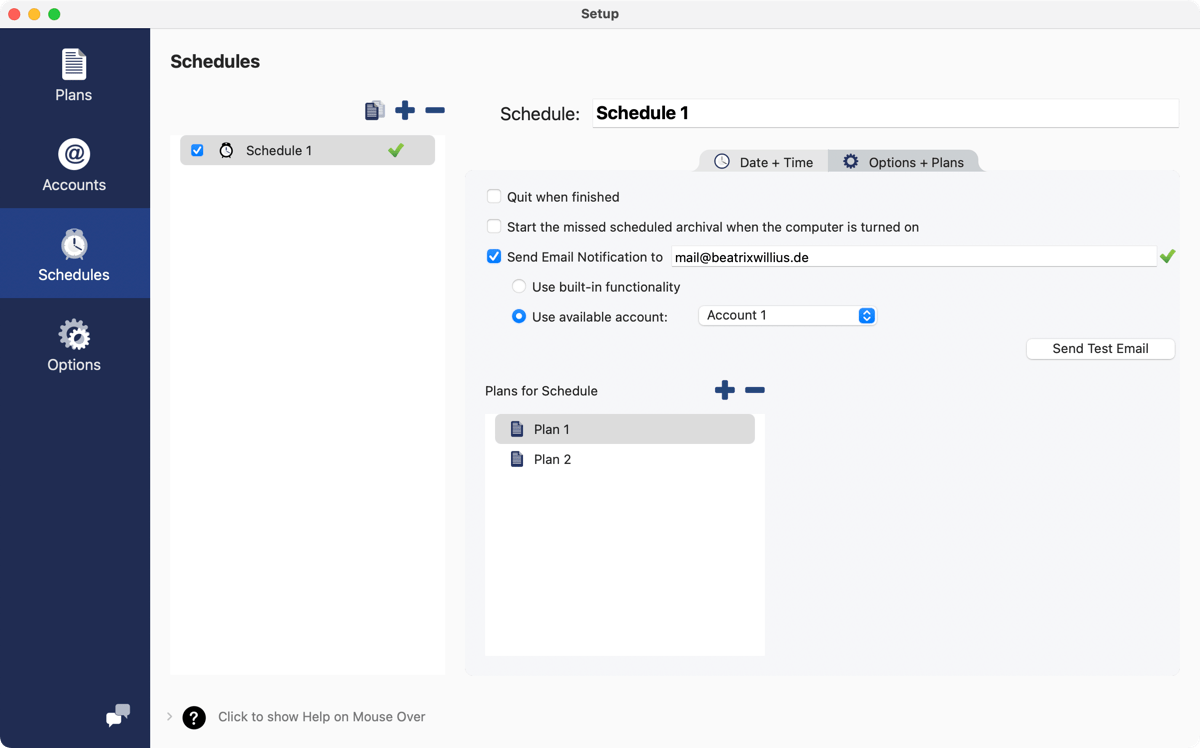Select Use built-in functionality radio button
The width and height of the screenshot is (1200, 748).
click(519, 287)
